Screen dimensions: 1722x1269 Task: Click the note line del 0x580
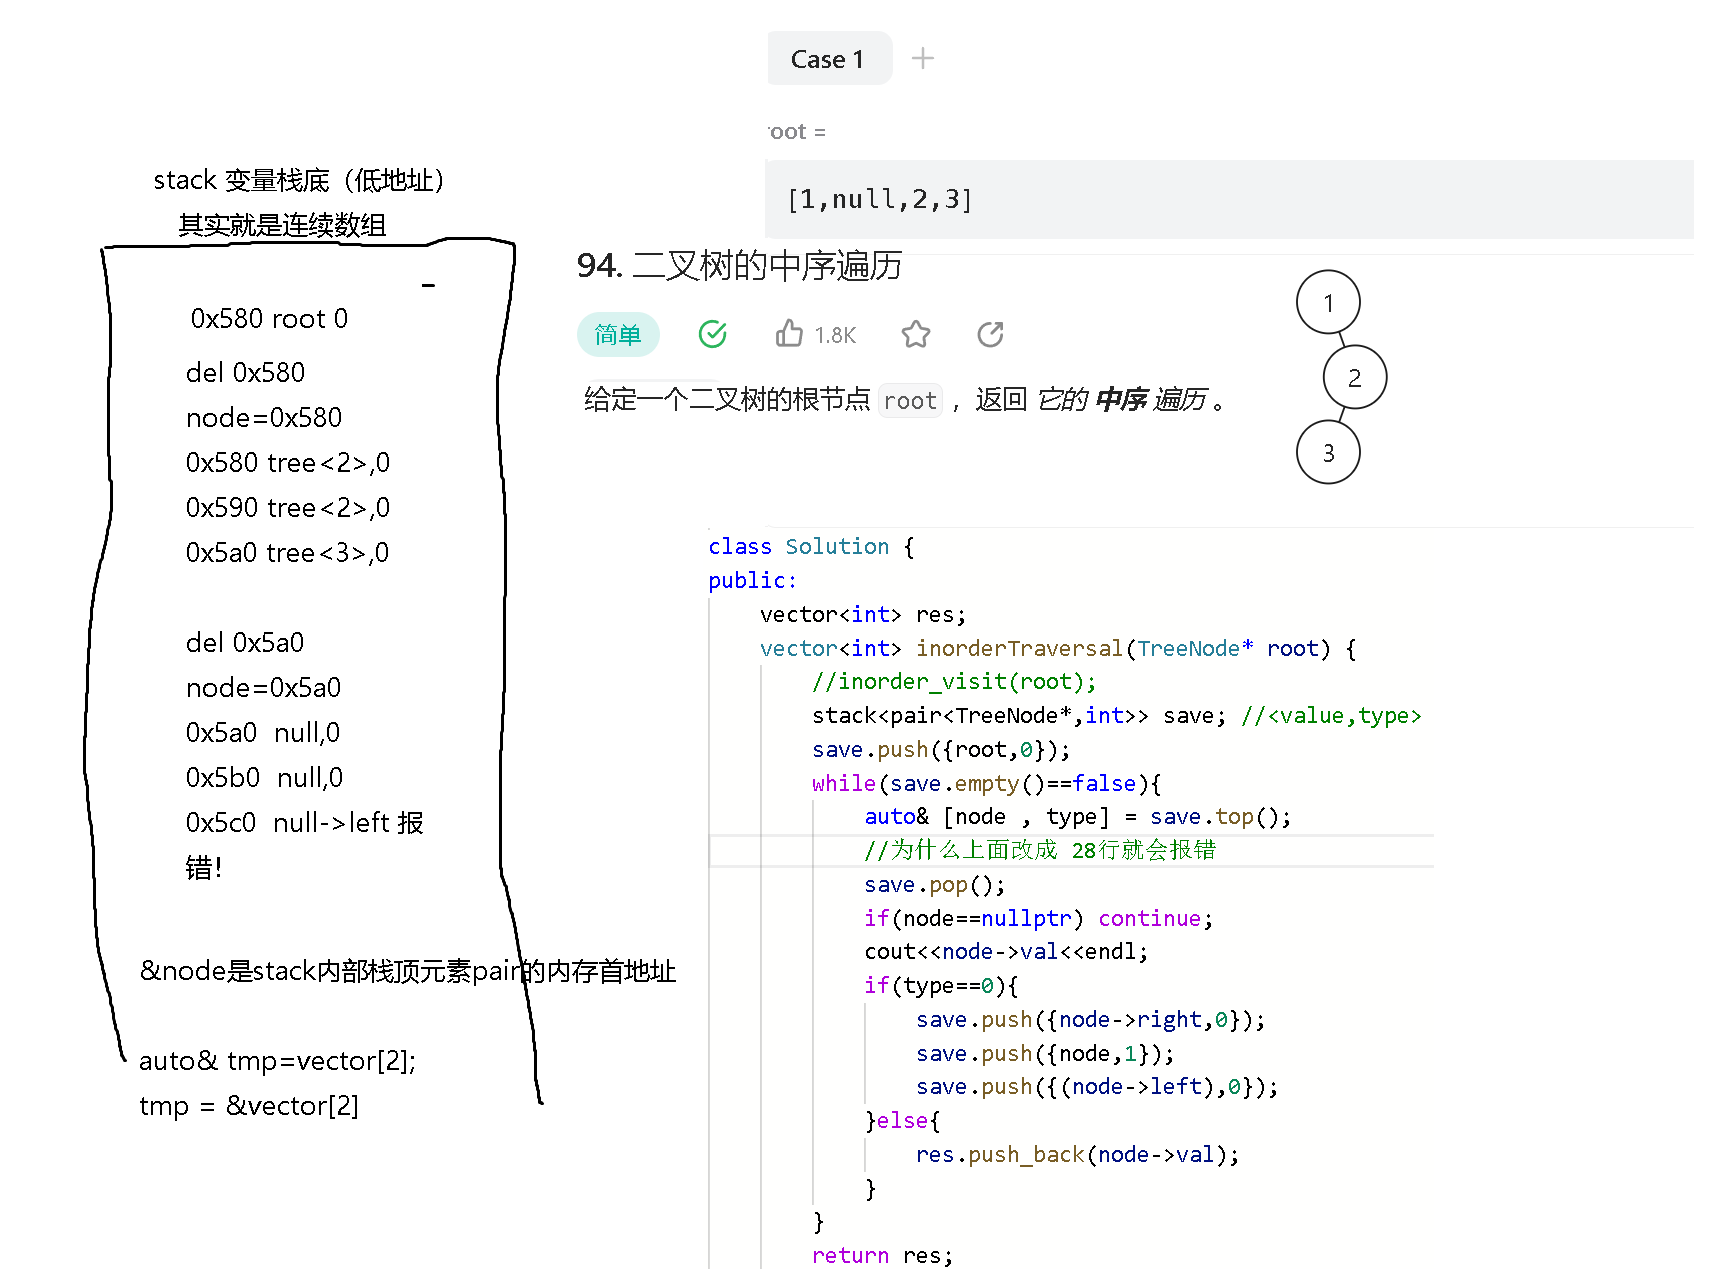(245, 373)
